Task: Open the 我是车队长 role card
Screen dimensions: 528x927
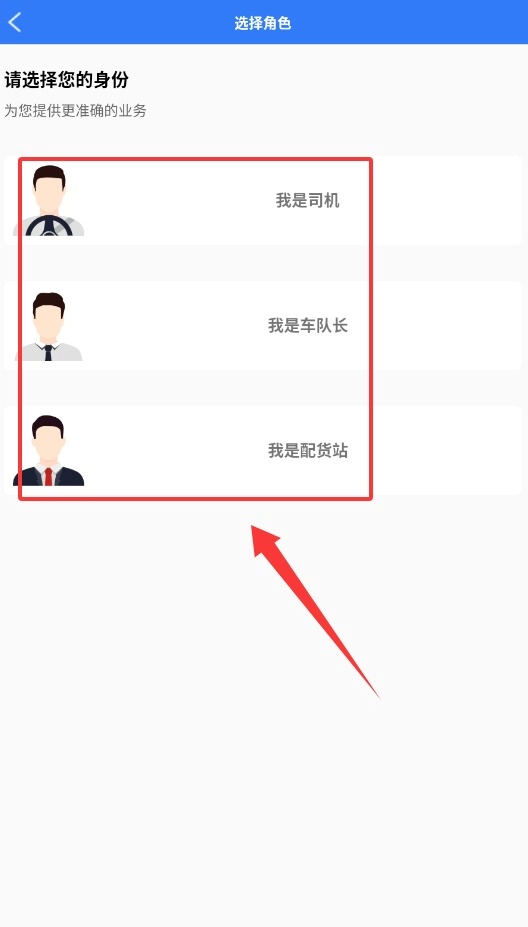Action: tap(263, 326)
